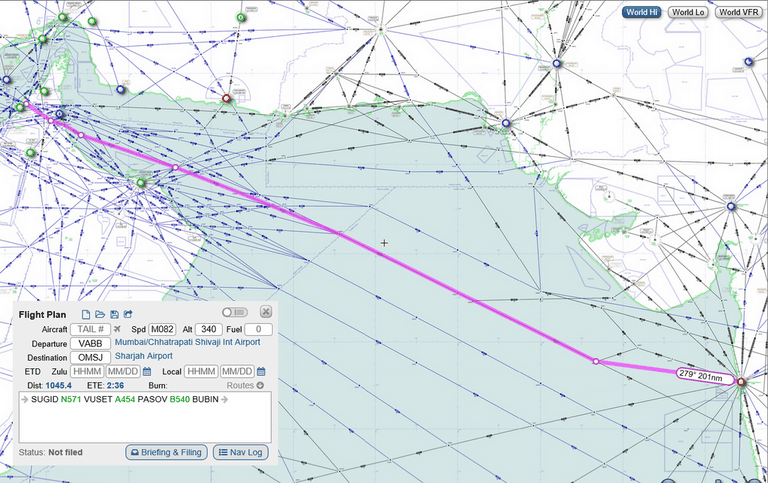Click the arrow after BUBIN in route box
Image resolution: width=768 pixels, height=483 pixels.
224,399
